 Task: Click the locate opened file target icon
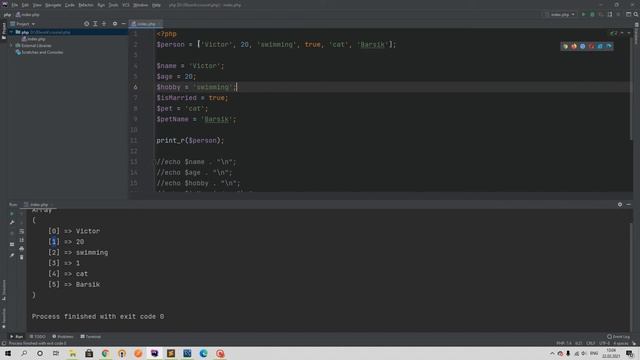coord(86,24)
